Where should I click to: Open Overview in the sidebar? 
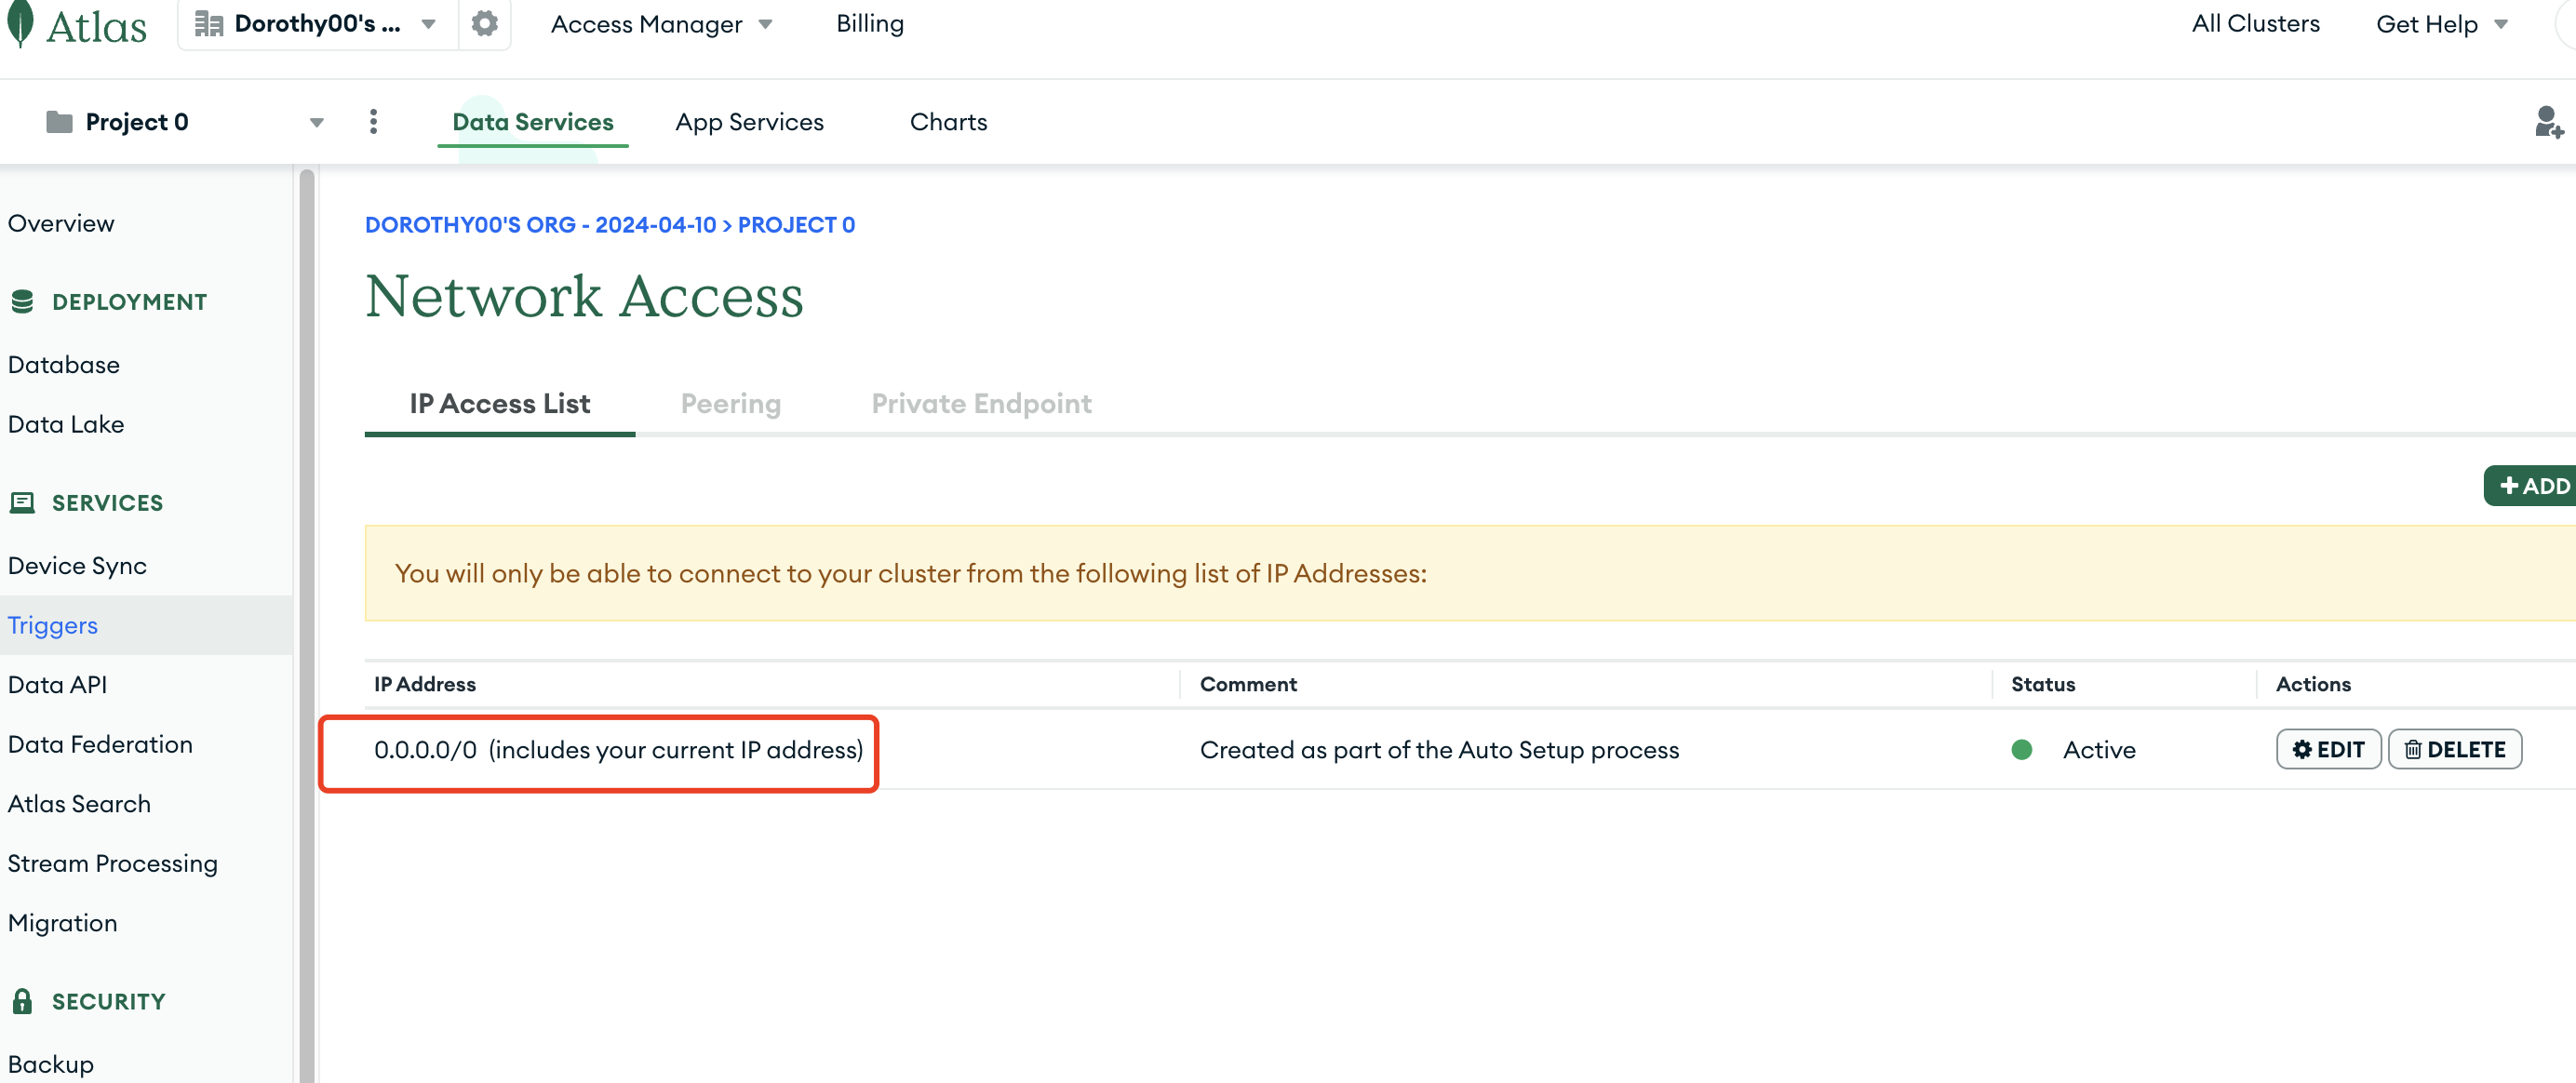[x=61, y=223]
